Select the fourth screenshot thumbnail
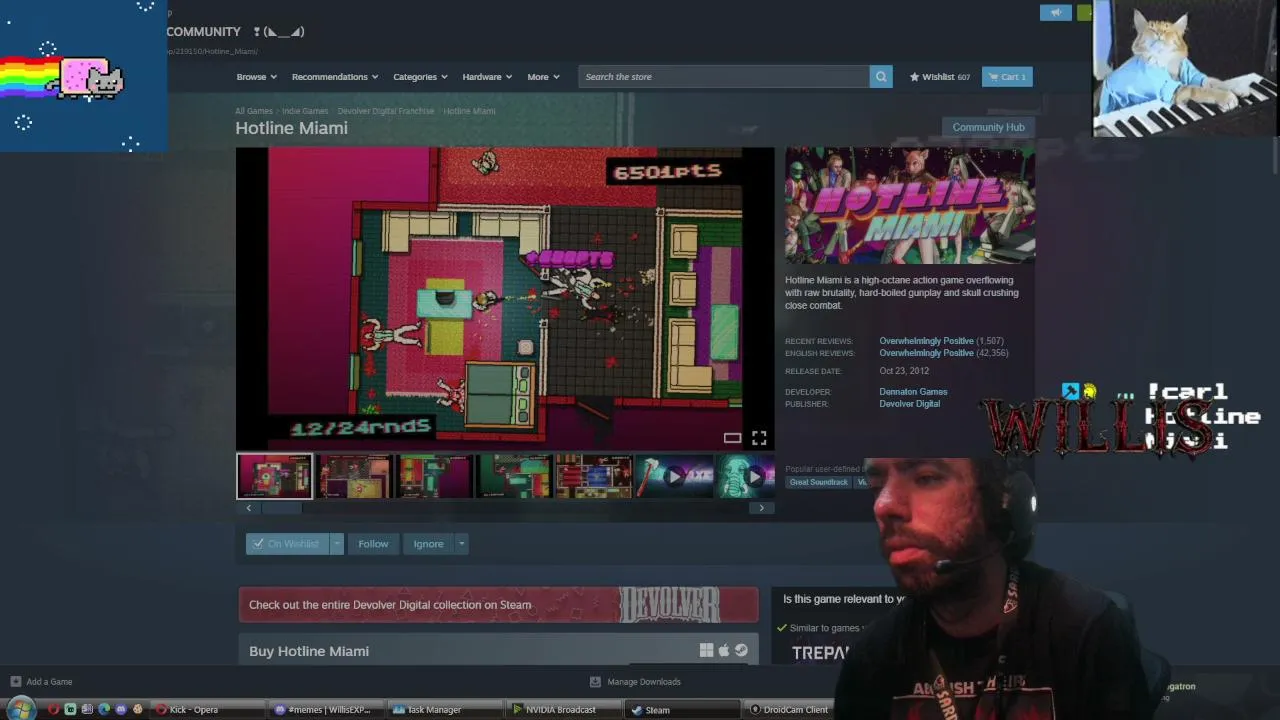 coord(514,477)
